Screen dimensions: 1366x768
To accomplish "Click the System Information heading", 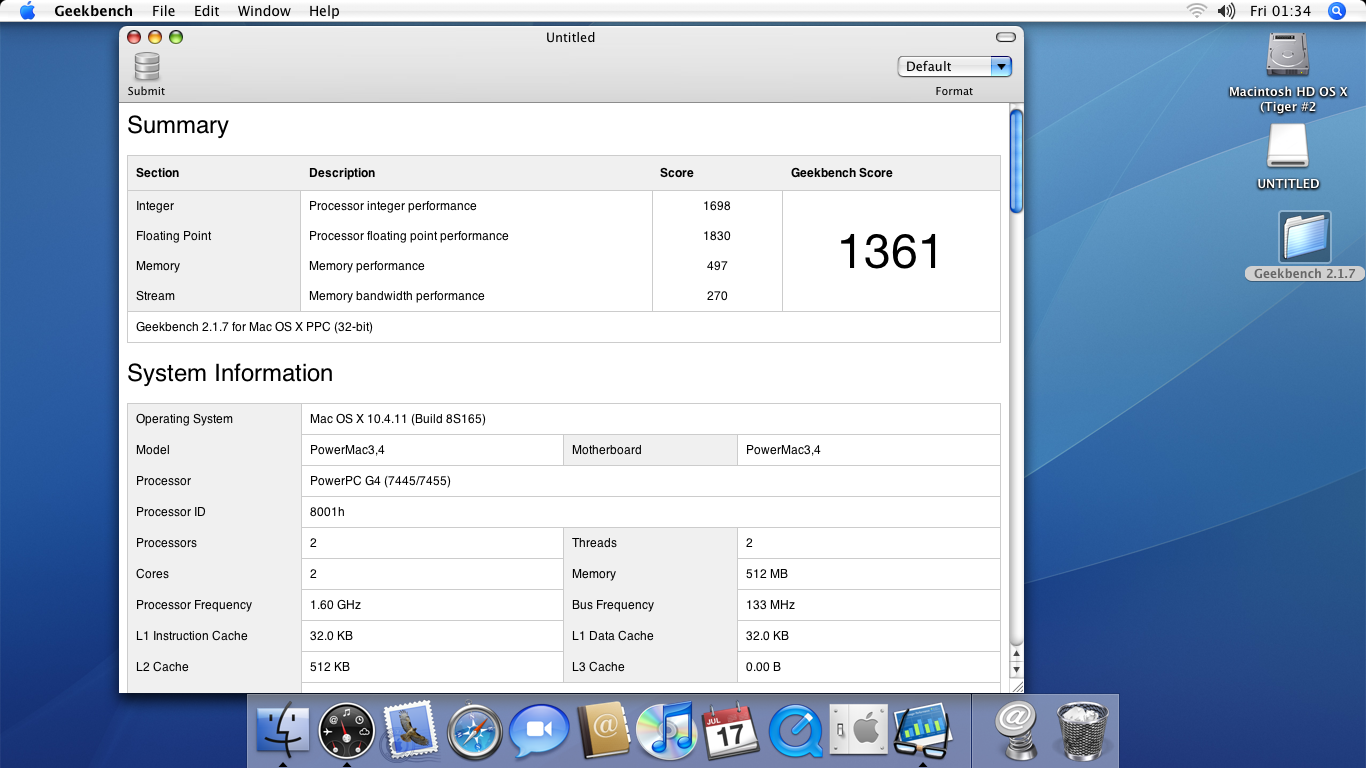I will click(230, 373).
